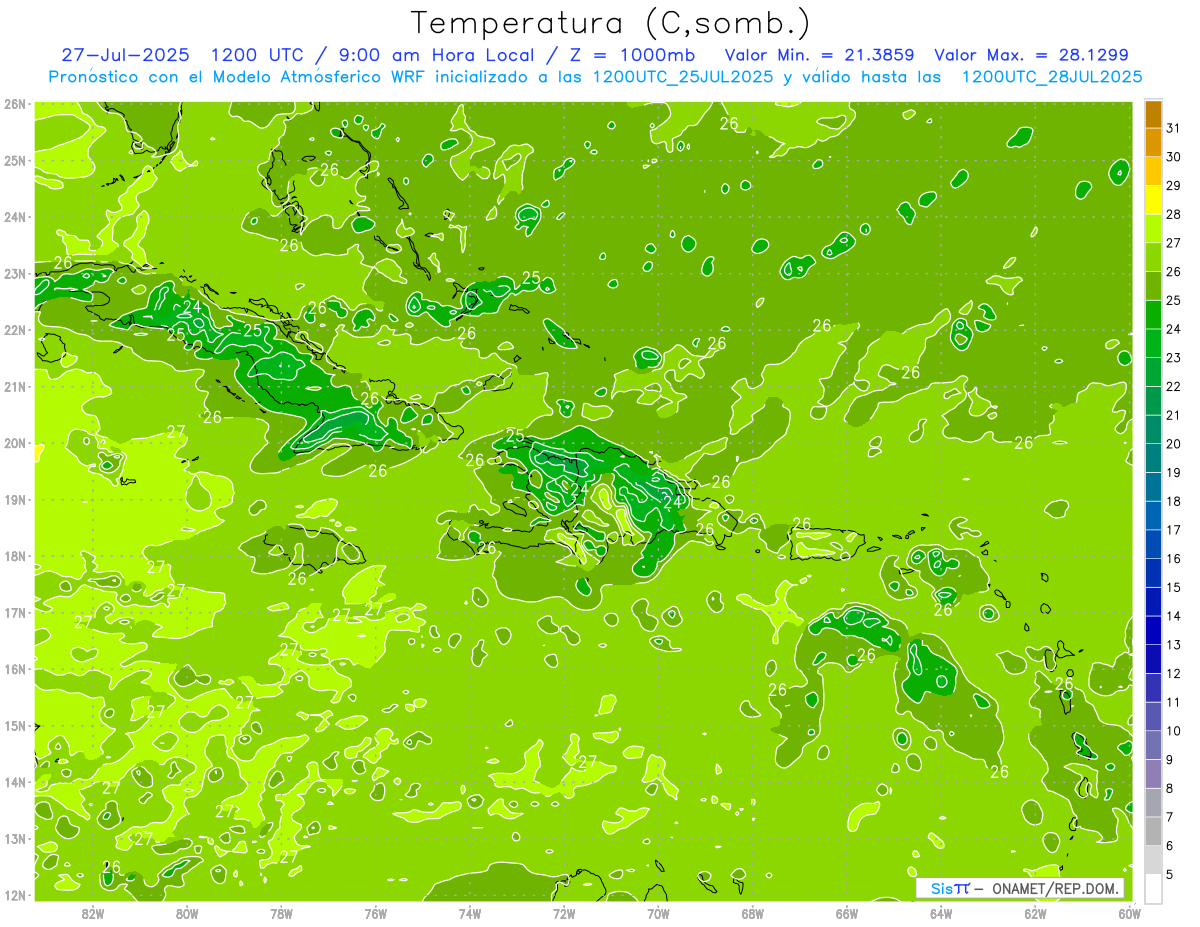Image resolution: width=1200 pixels, height=927 pixels.
Task: Click the "21N" latitude axis label
Action: pyautogui.click(x=15, y=386)
